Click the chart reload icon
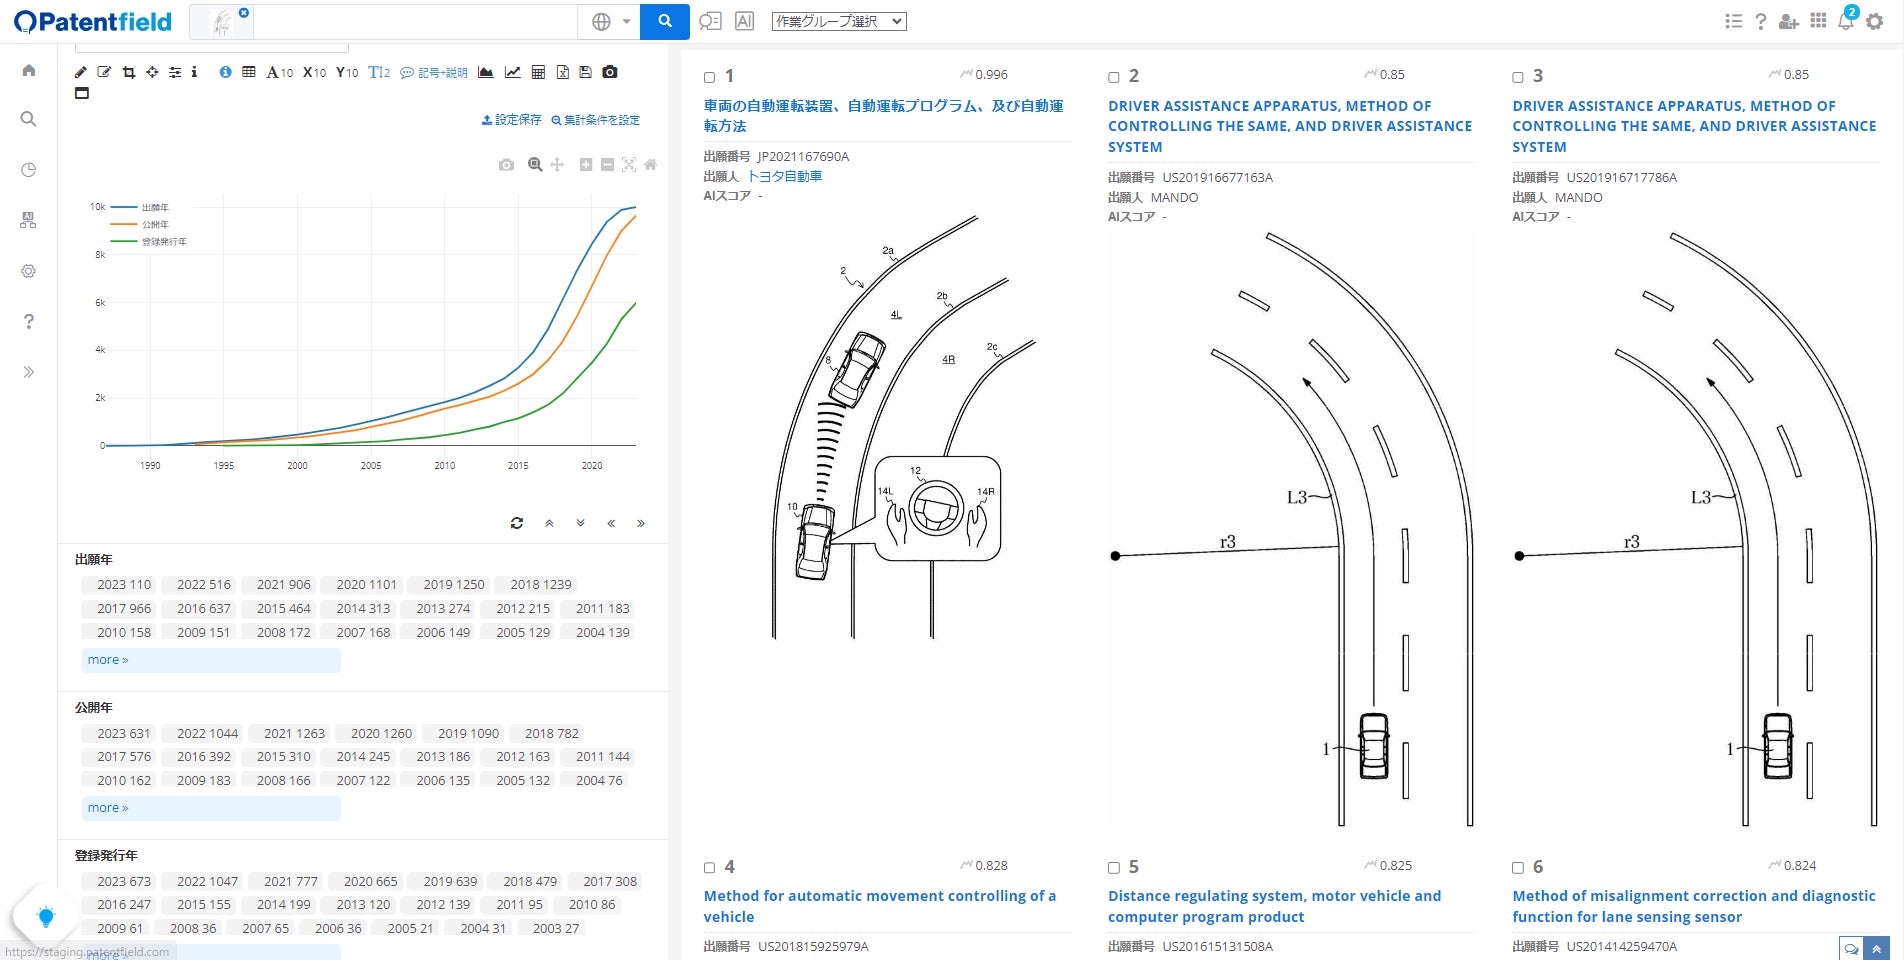 517,523
